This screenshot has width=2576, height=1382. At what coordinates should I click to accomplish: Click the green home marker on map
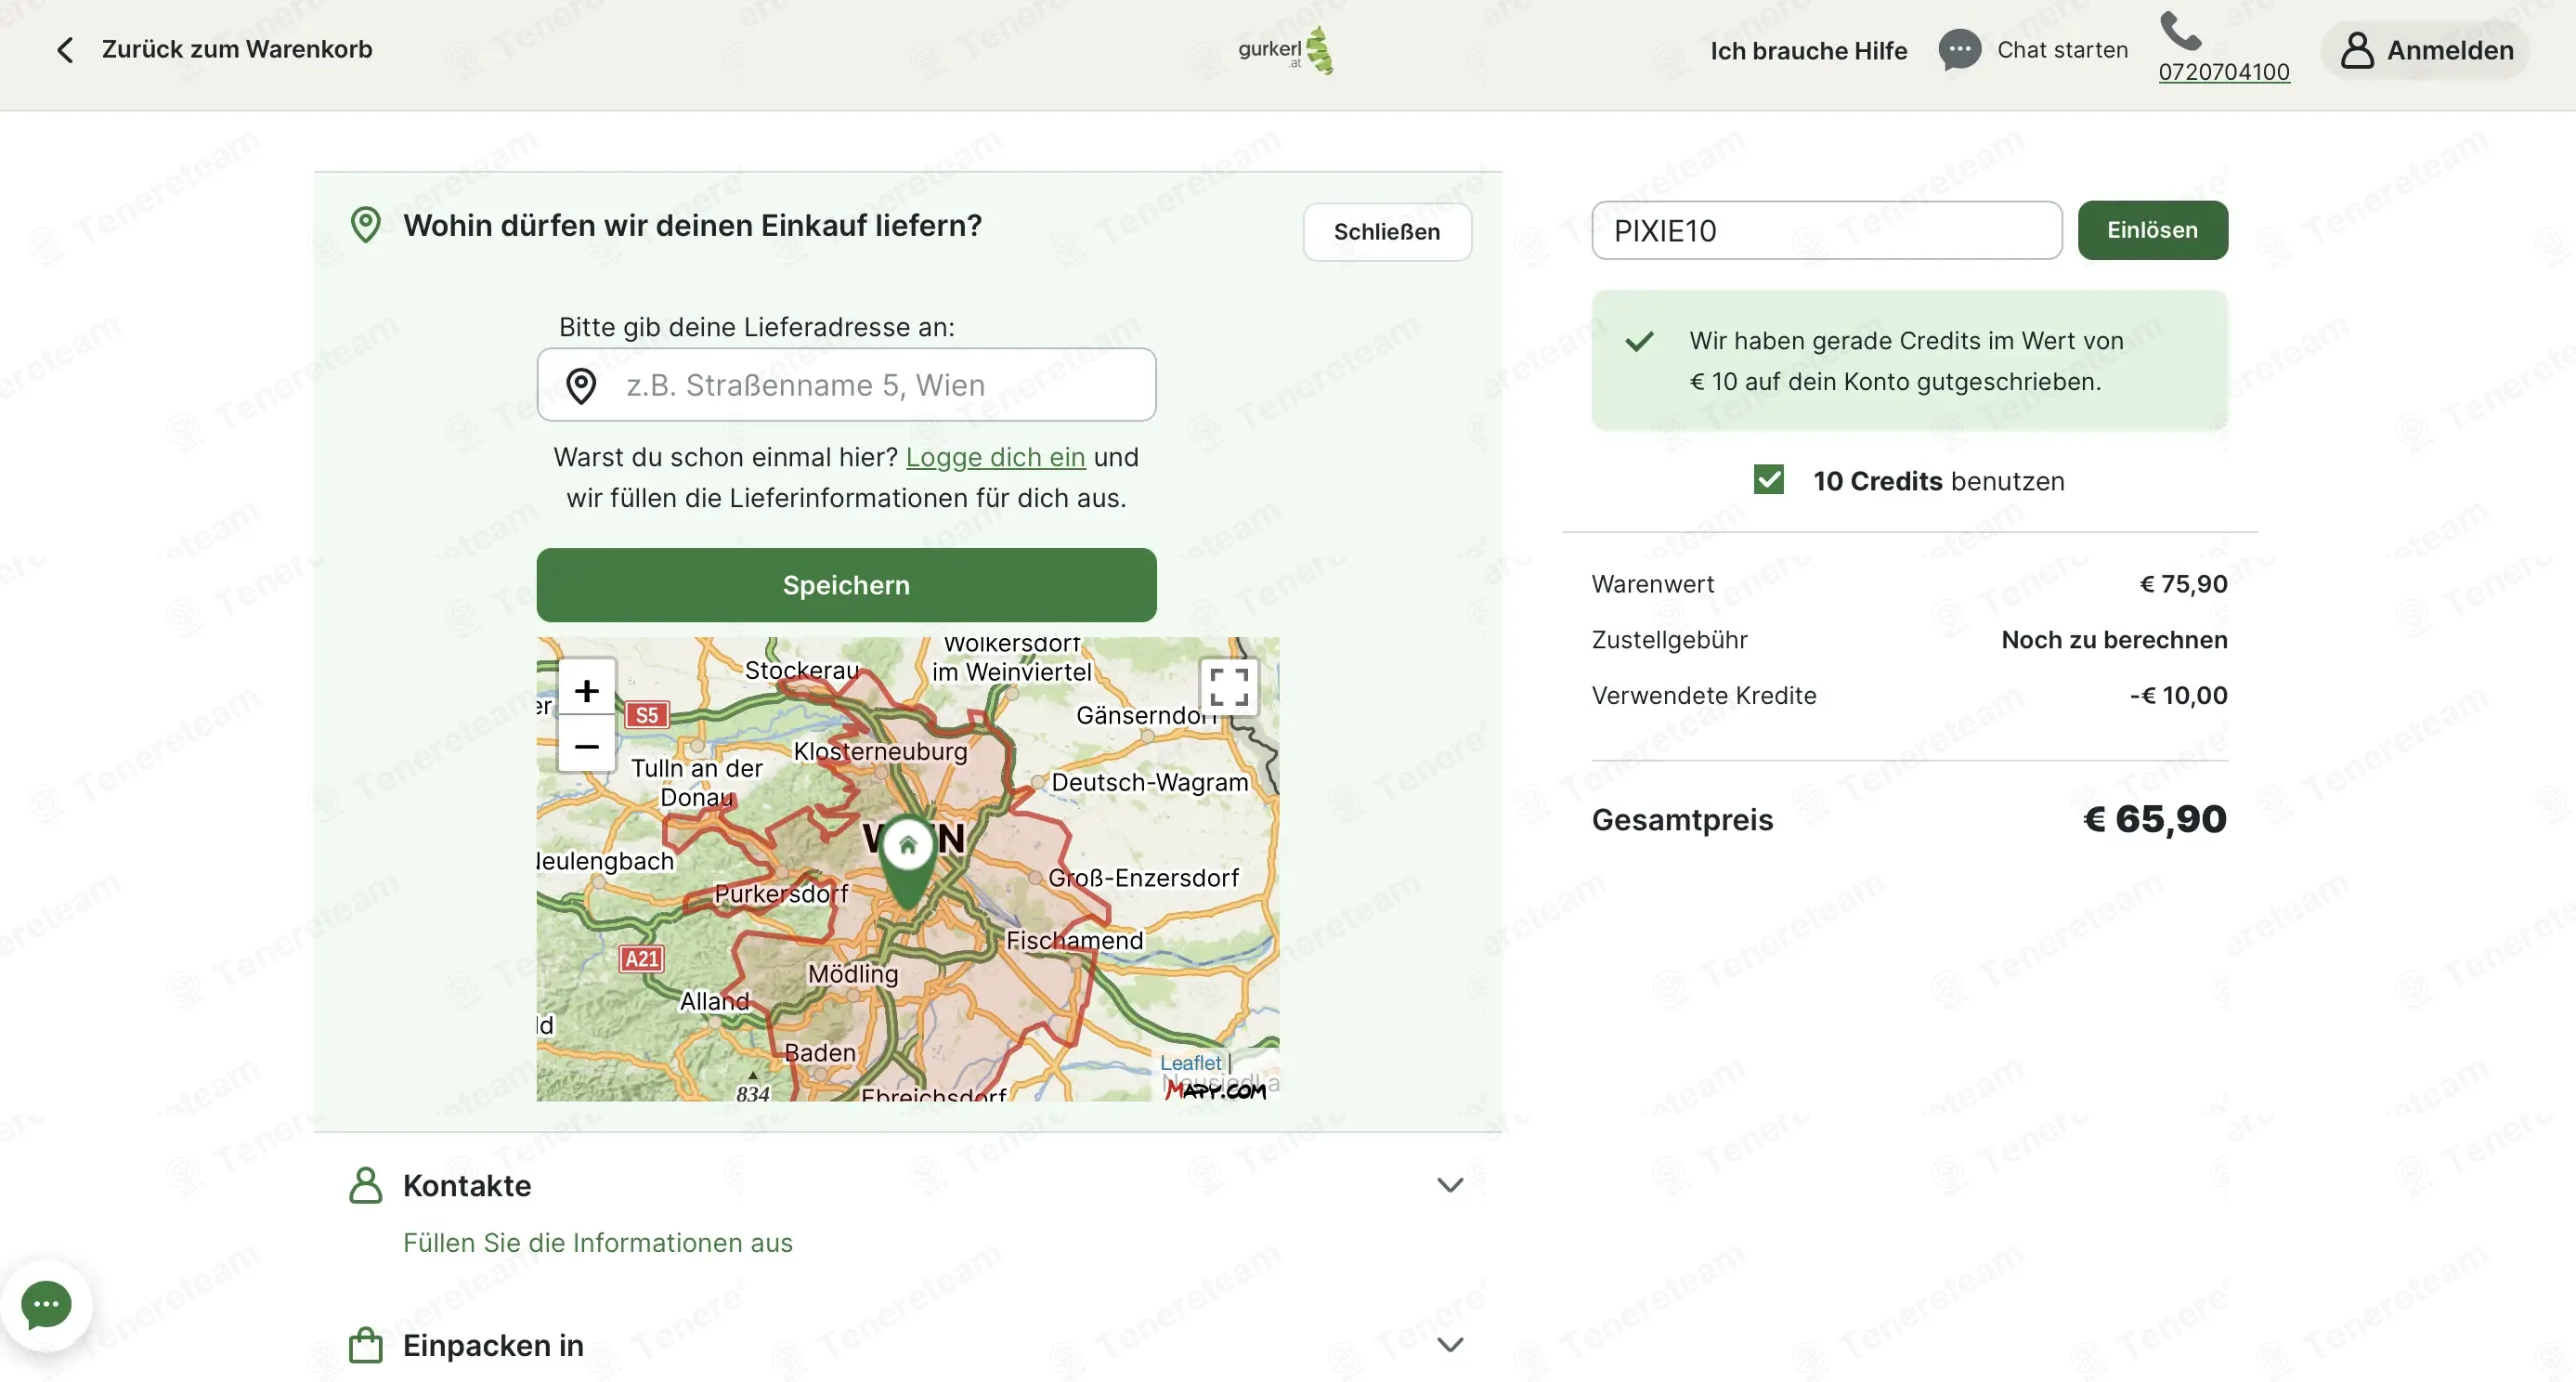(907, 860)
